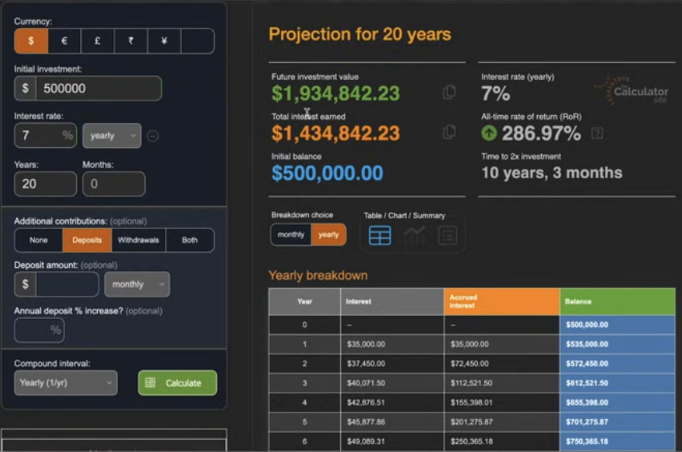Select the dollar currency button
The height and width of the screenshot is (452, 682).
tap(31, 41)
